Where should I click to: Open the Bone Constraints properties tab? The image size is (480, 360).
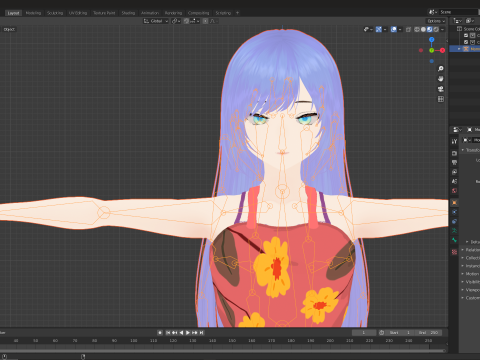(x=454, y=240)
